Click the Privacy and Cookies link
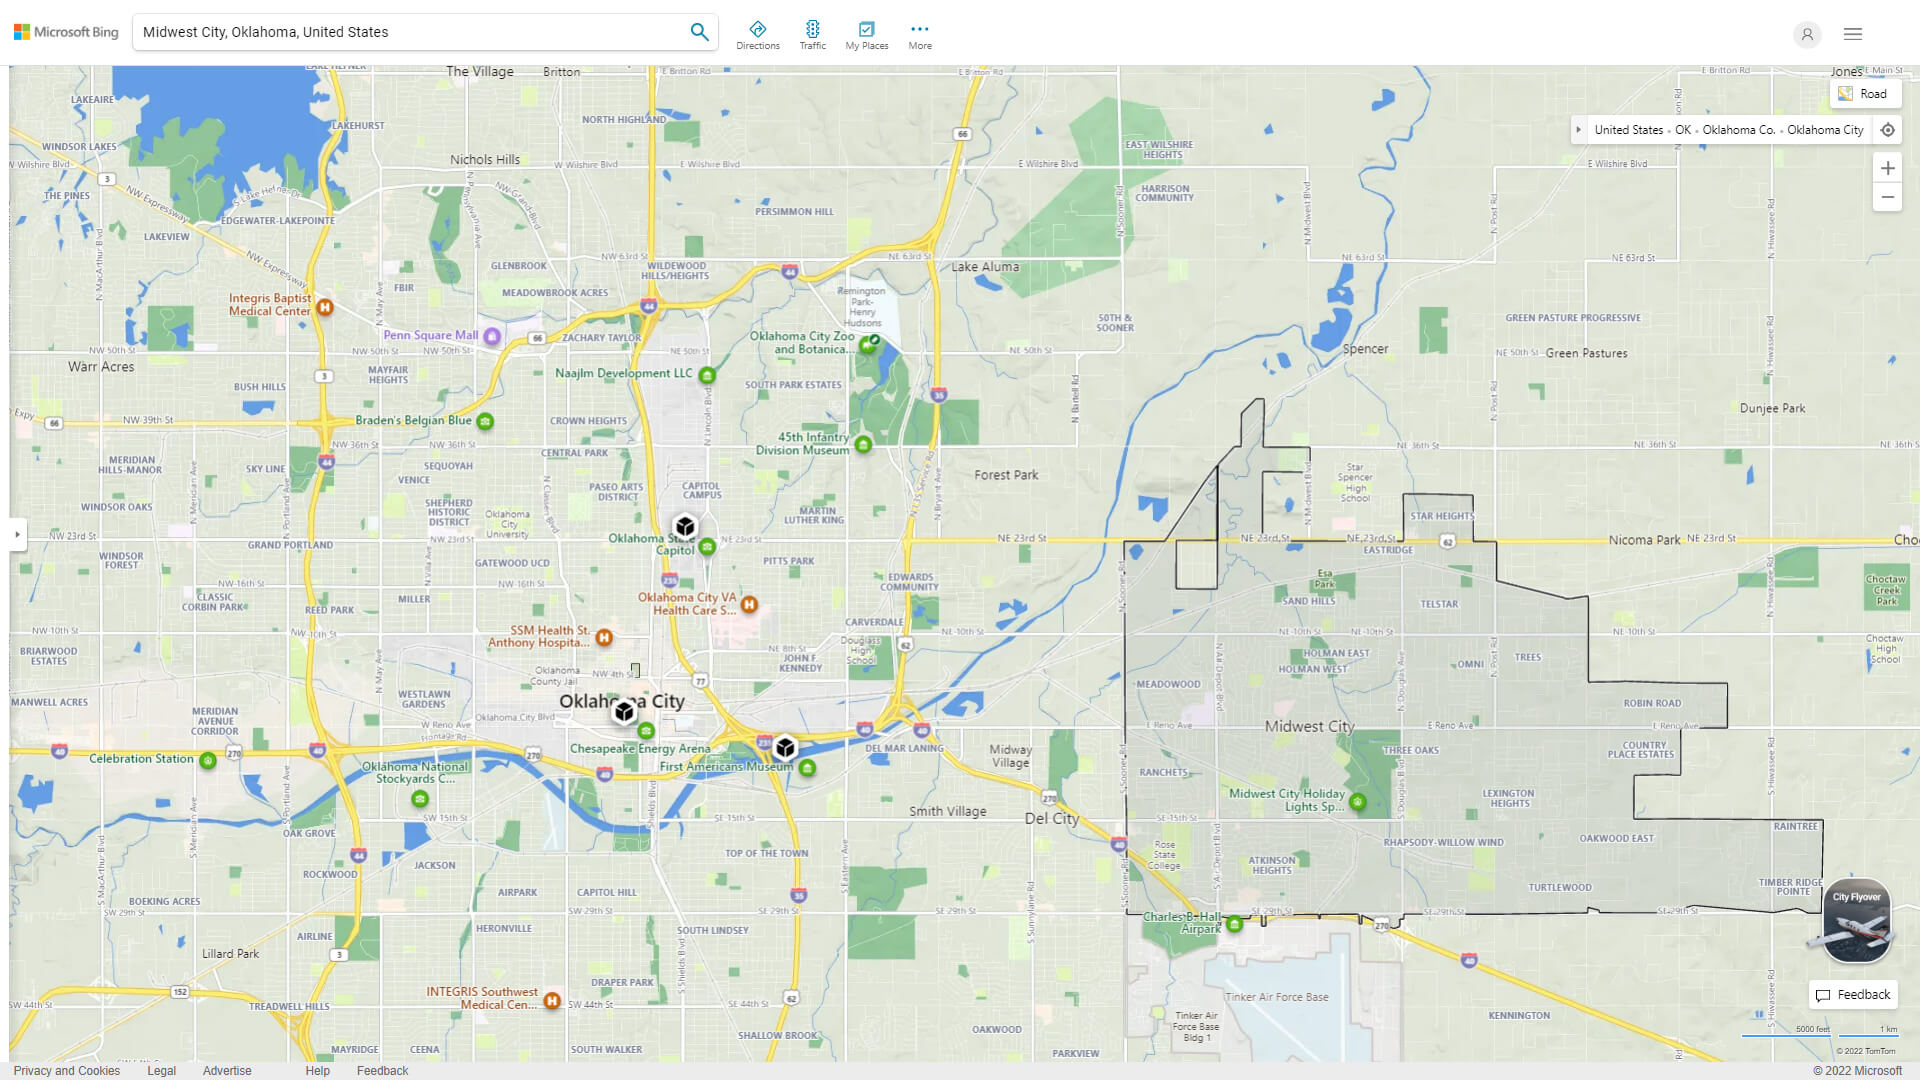 [x=67, y=1069]
